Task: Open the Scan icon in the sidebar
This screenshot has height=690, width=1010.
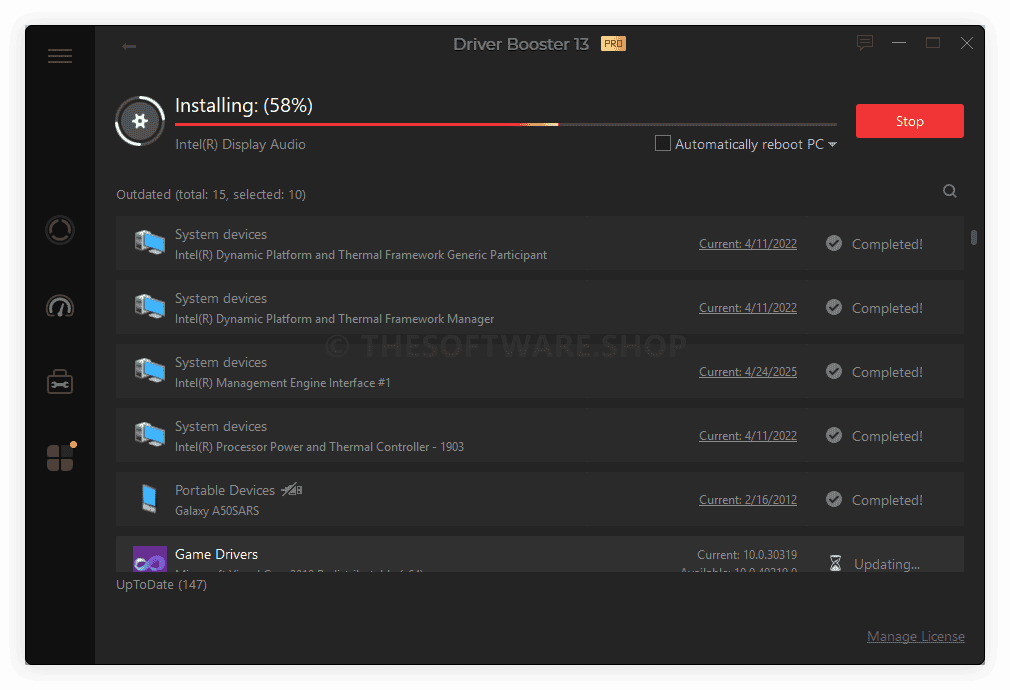Action: click(x=60, y=230)
